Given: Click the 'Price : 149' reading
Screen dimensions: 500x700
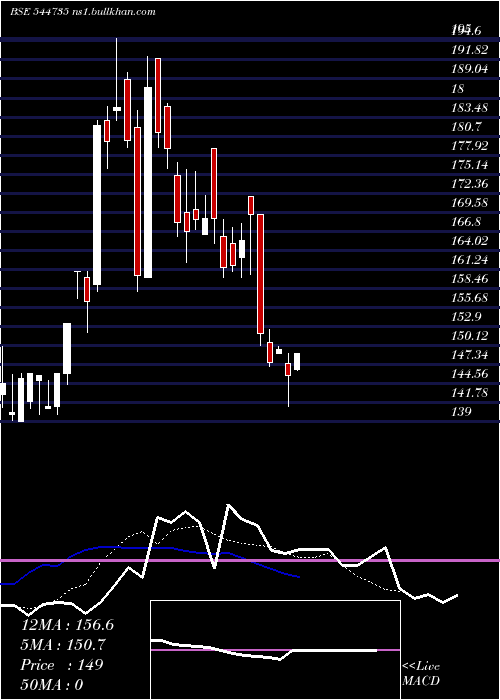Looking at the screenshot, I should tap(62, 665).
